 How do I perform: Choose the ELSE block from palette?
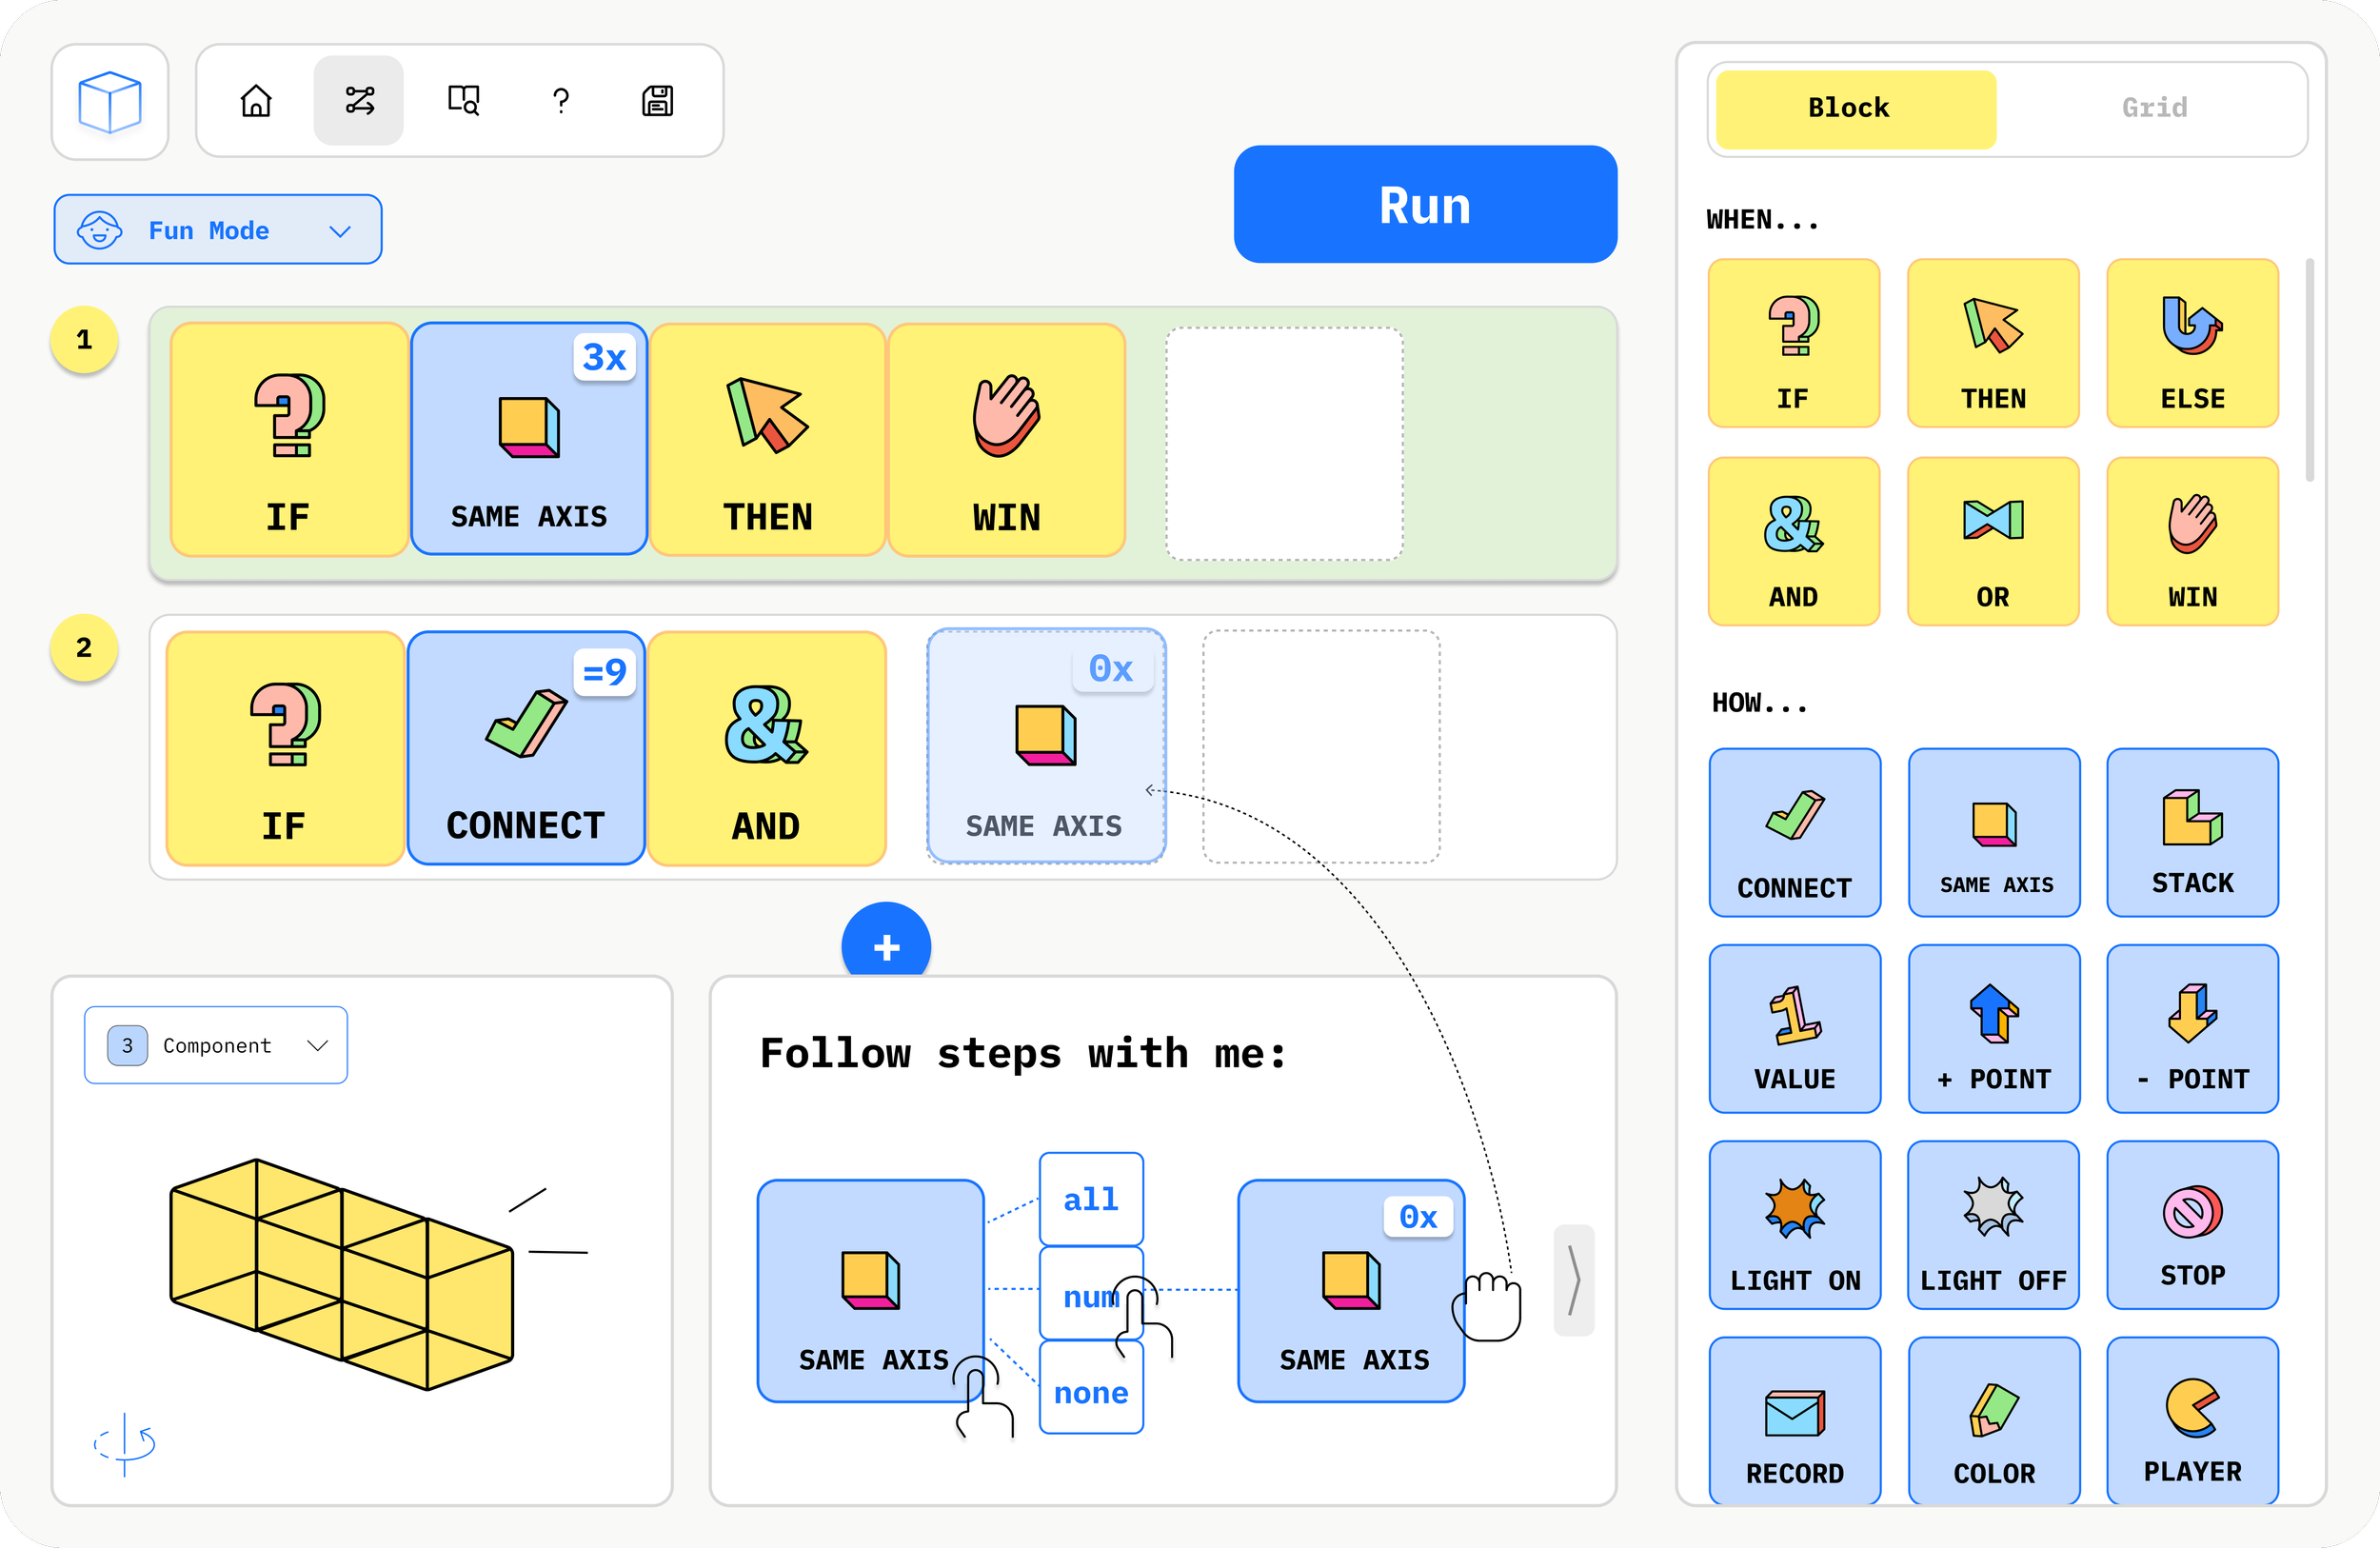[2192, 343]
